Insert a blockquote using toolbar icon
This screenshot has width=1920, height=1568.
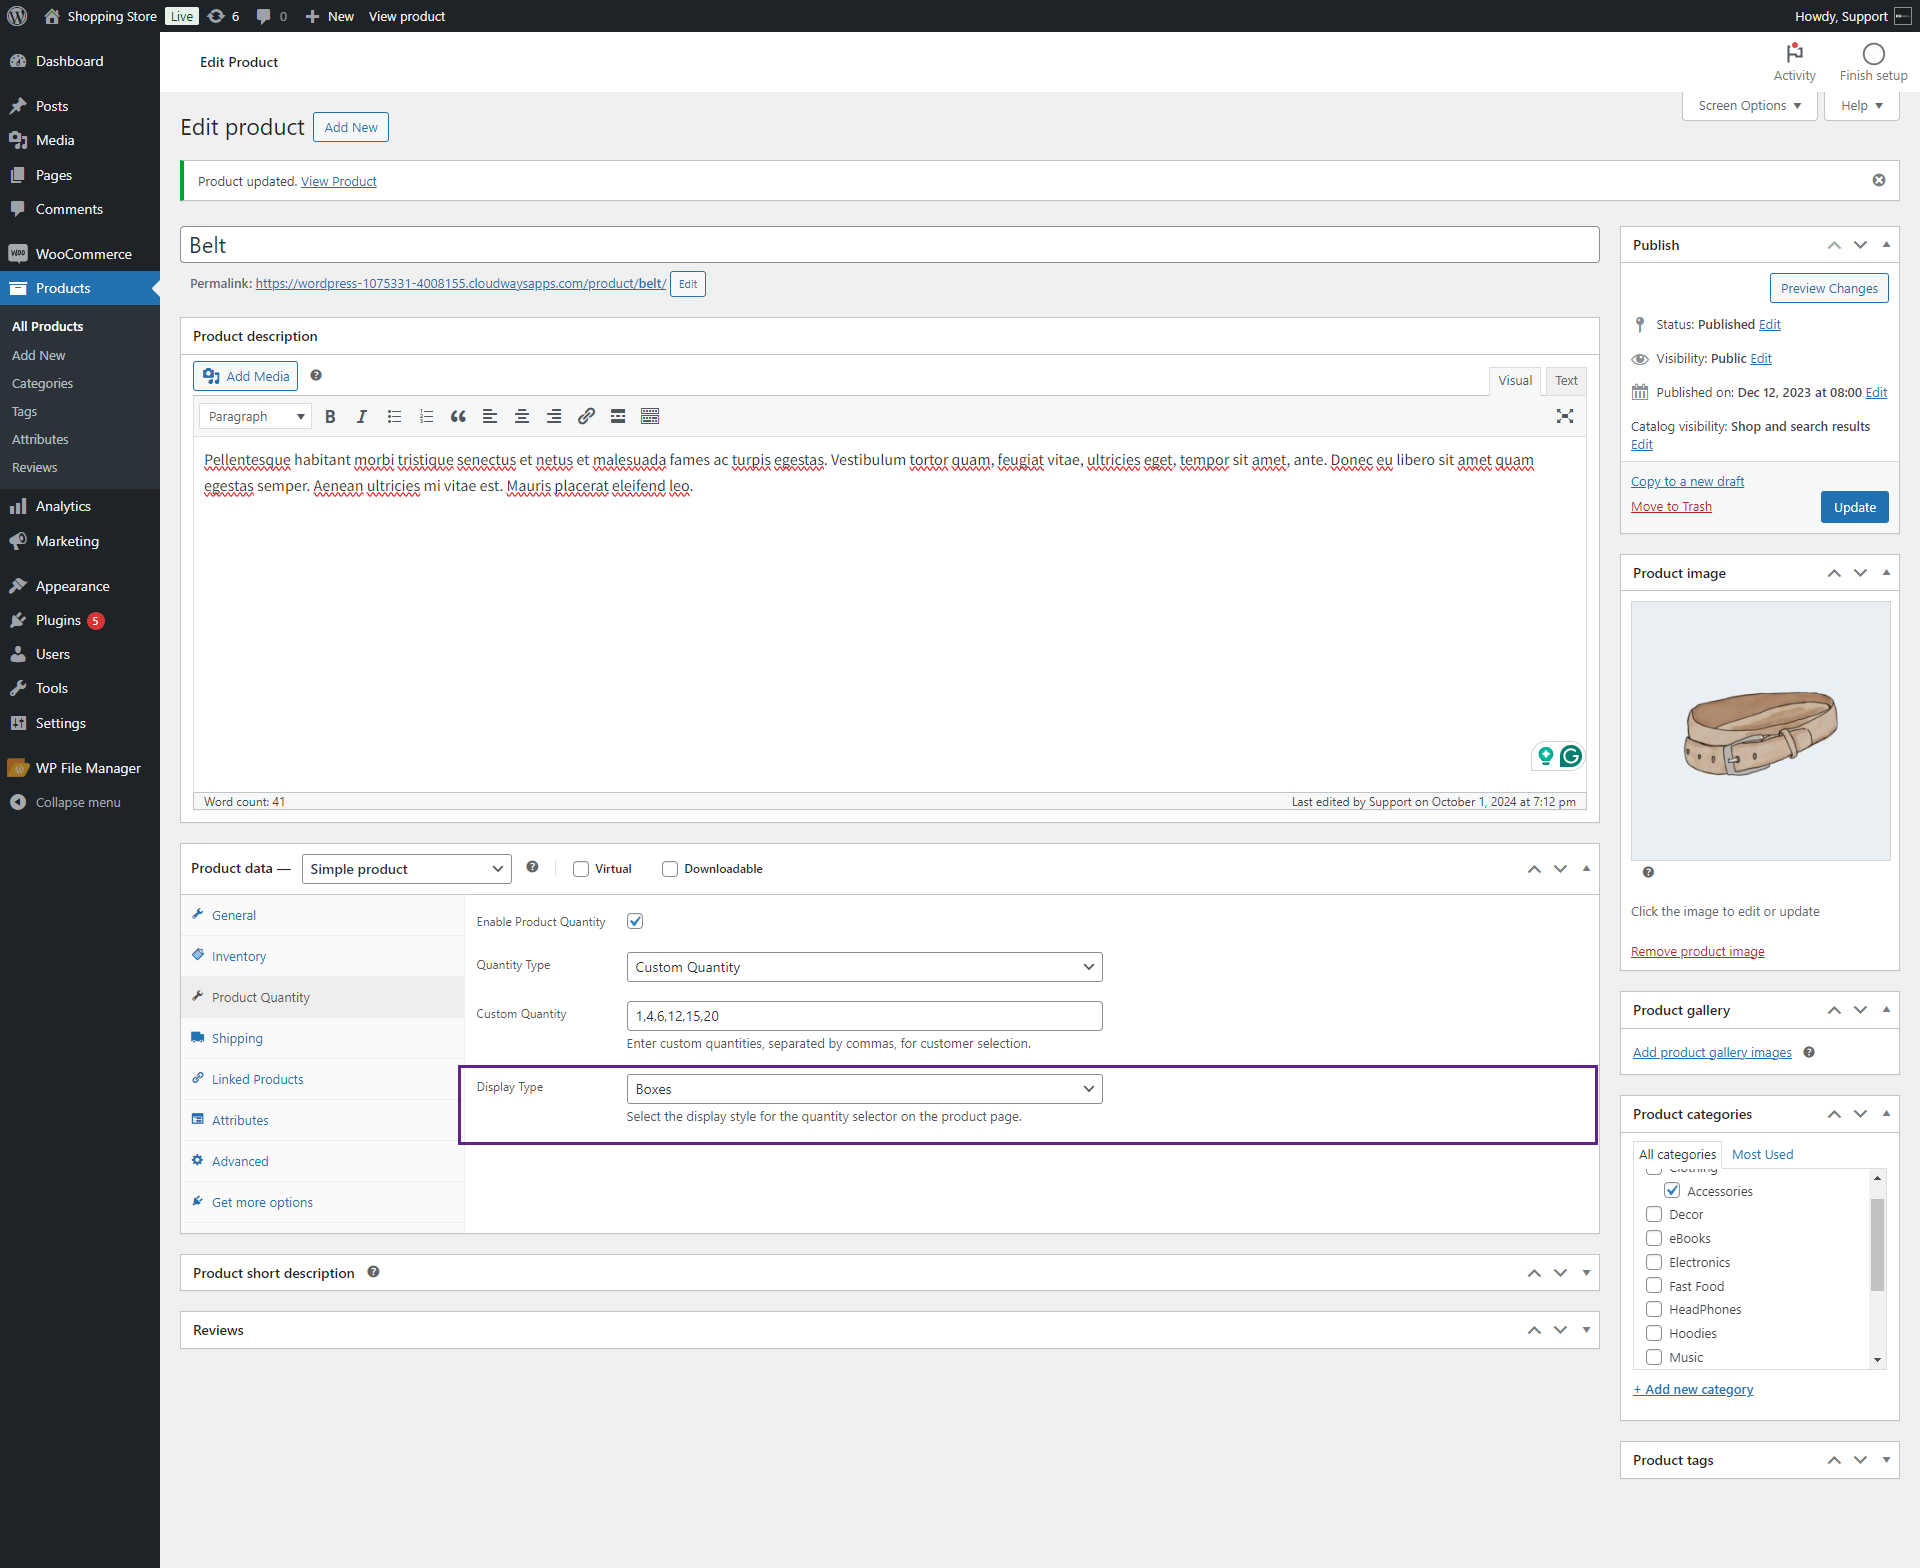click(458, 417)
